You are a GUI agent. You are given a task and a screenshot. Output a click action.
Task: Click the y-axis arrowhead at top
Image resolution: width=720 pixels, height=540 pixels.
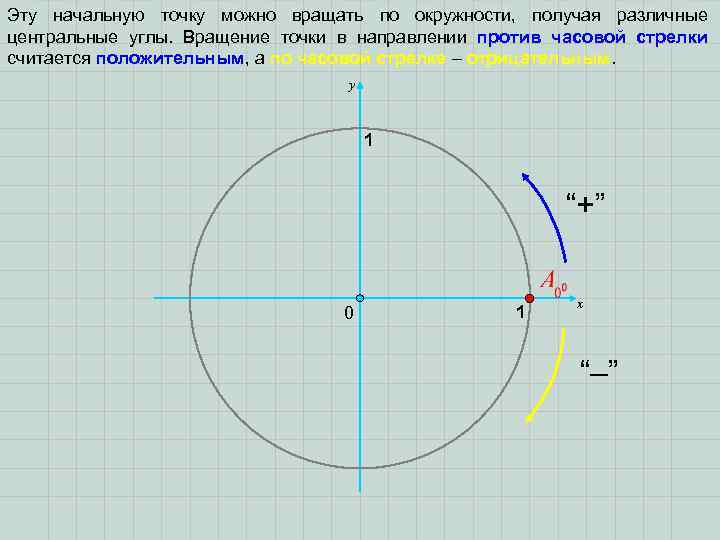360,85
